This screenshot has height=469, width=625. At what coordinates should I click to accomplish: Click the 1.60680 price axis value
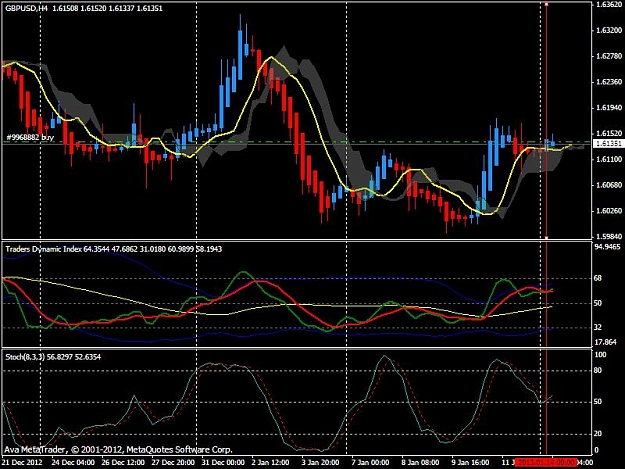[x=608, y=185]
